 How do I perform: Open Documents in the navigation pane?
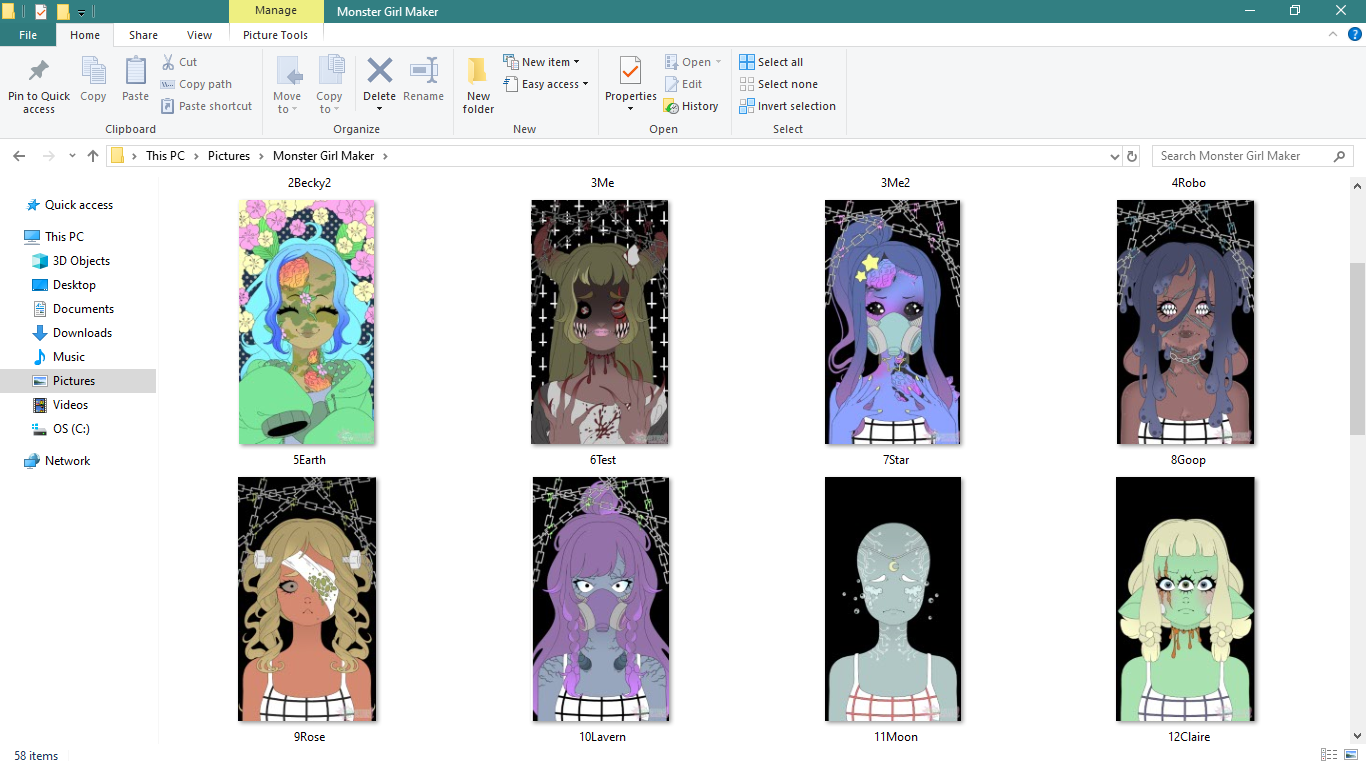coord(83,309)
